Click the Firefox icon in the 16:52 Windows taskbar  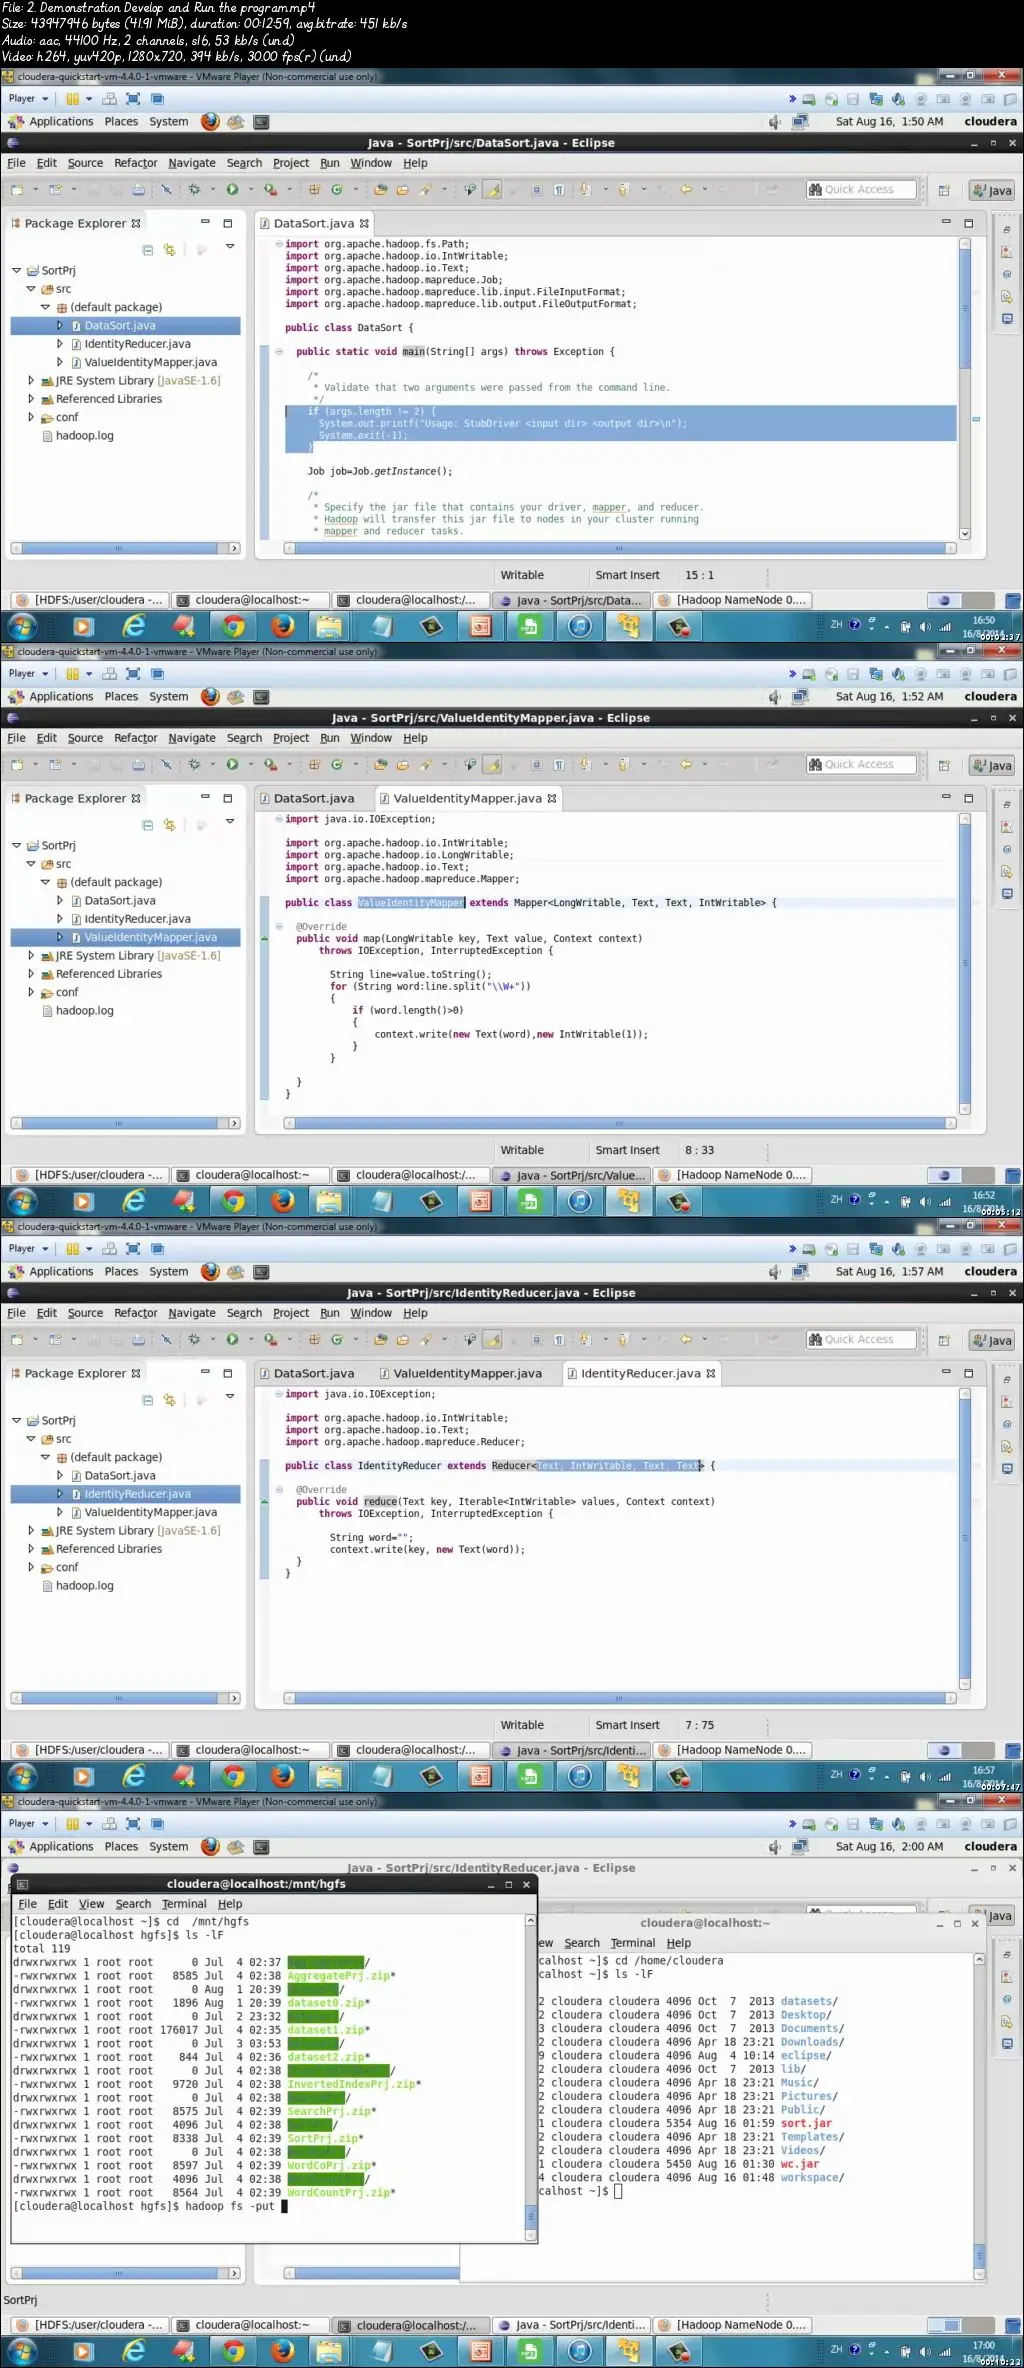283,1202
